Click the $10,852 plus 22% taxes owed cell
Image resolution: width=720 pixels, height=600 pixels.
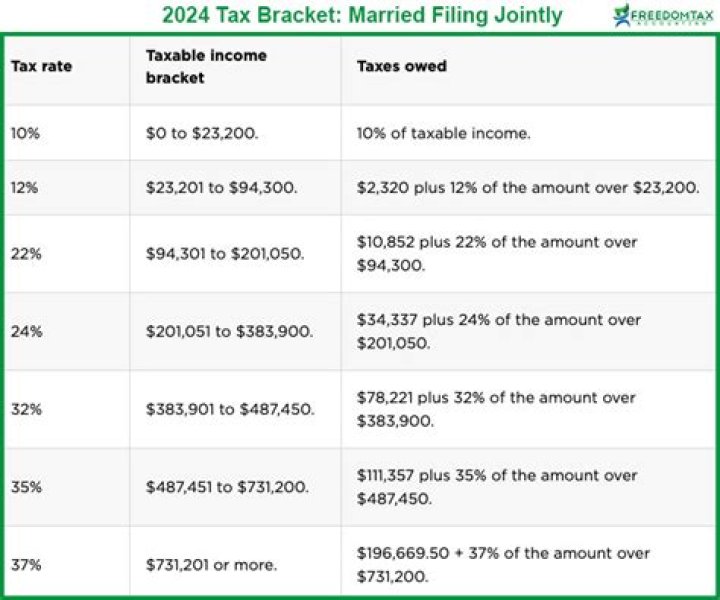(x=496, y=254)
